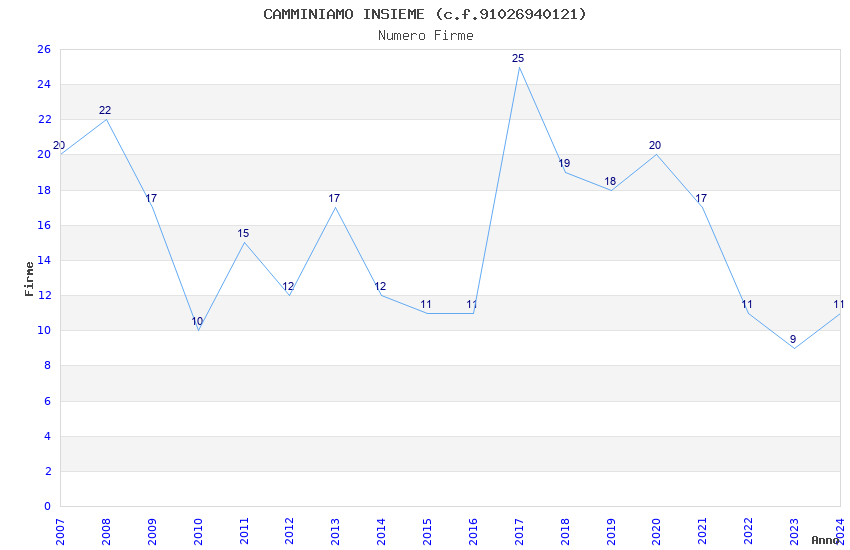Select the data value 11 for year 2024
The image size is (850, 550).
pos(839,305)
